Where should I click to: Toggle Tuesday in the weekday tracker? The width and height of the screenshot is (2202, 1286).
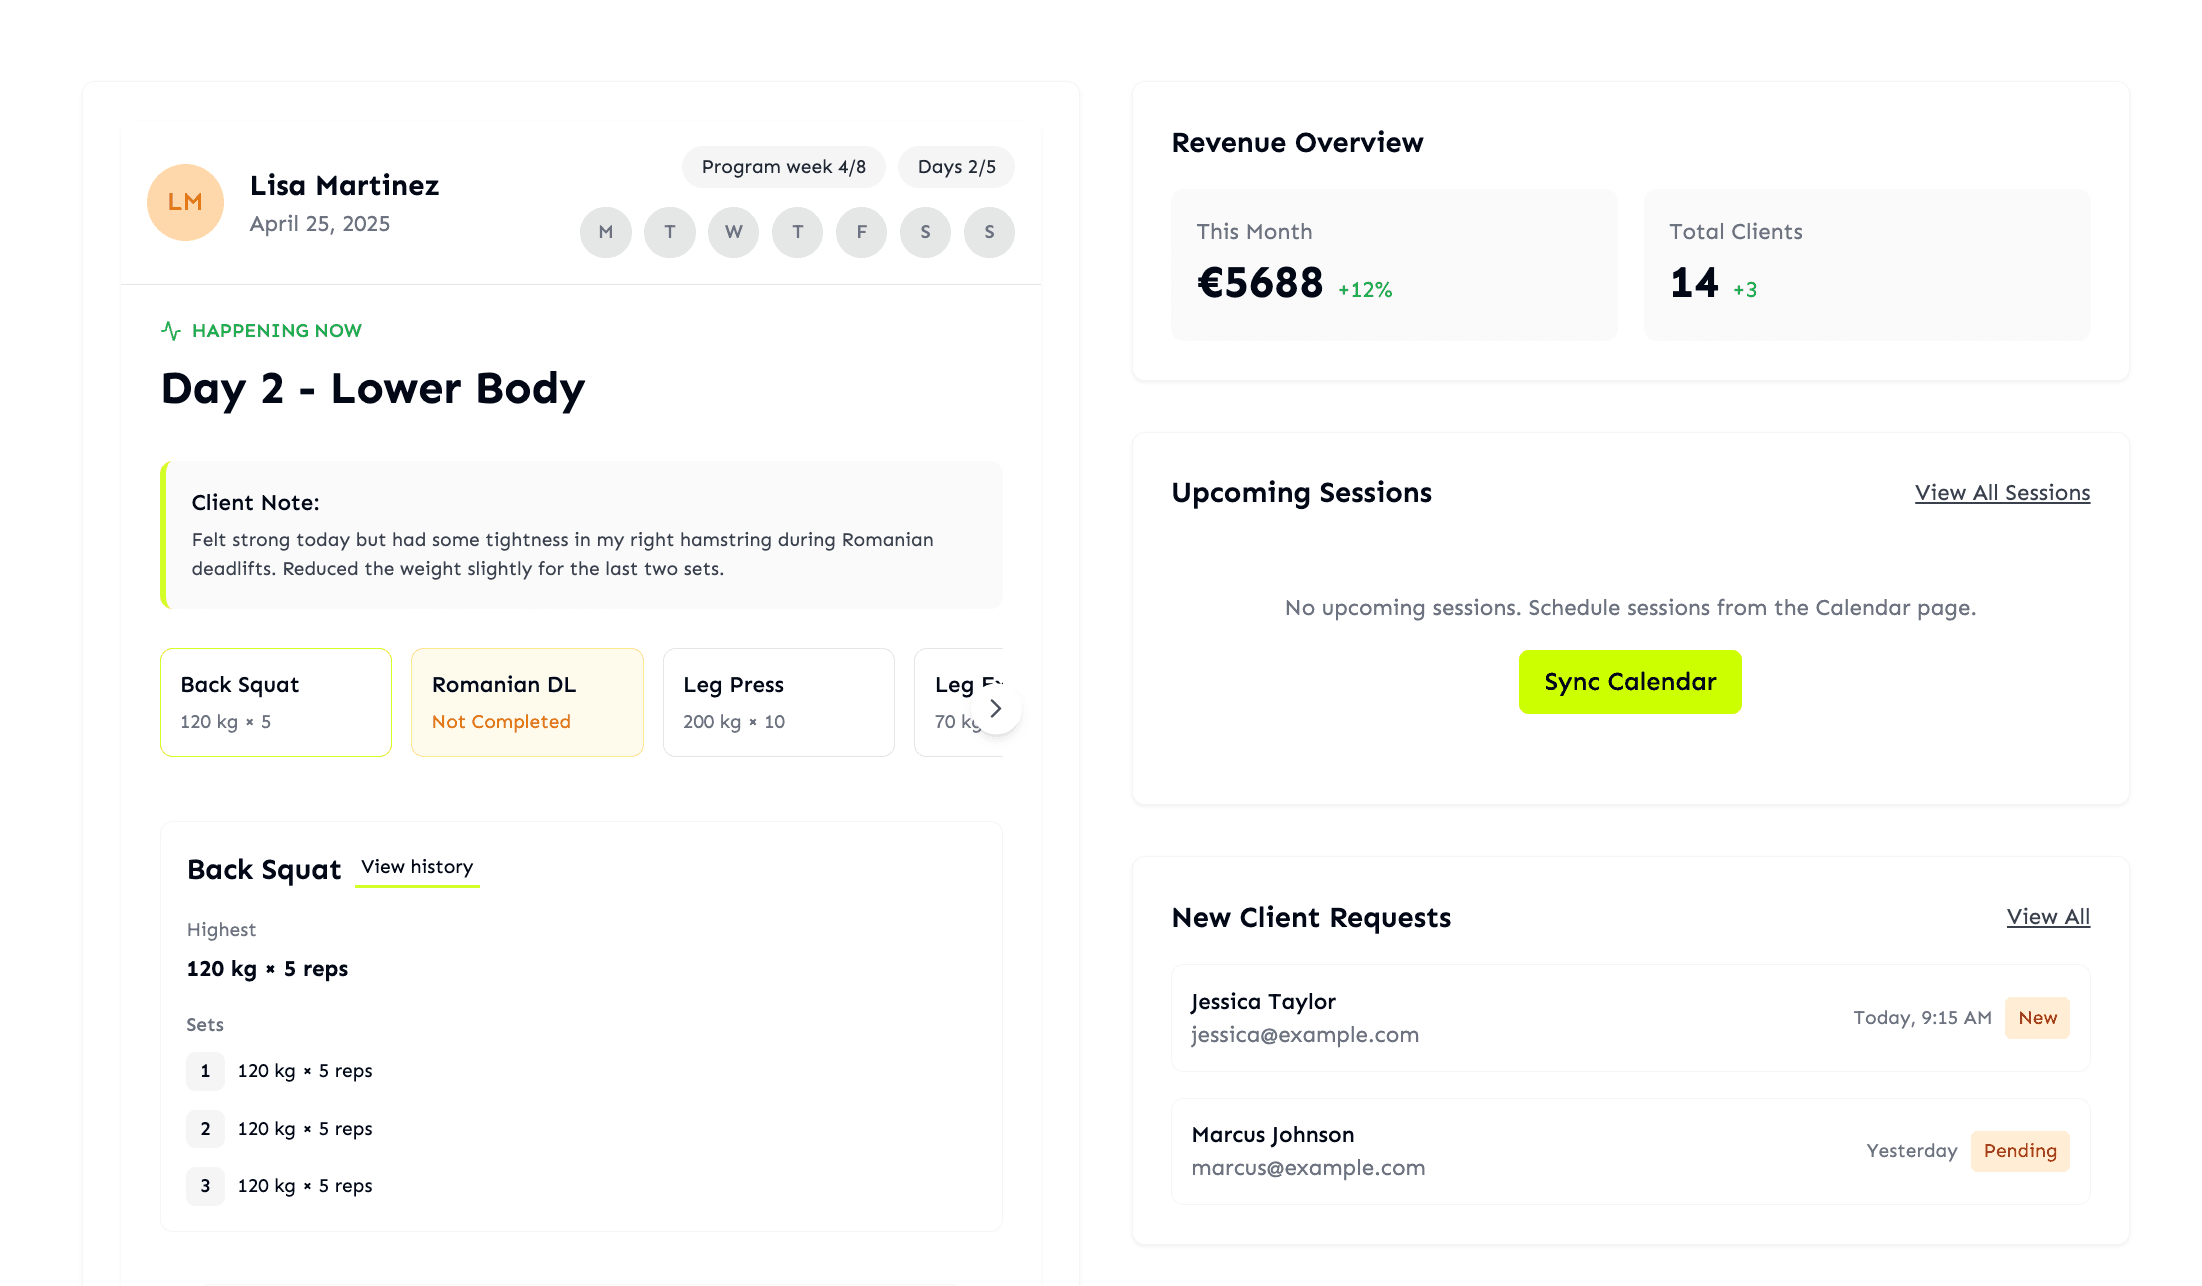tap(669, 232)
